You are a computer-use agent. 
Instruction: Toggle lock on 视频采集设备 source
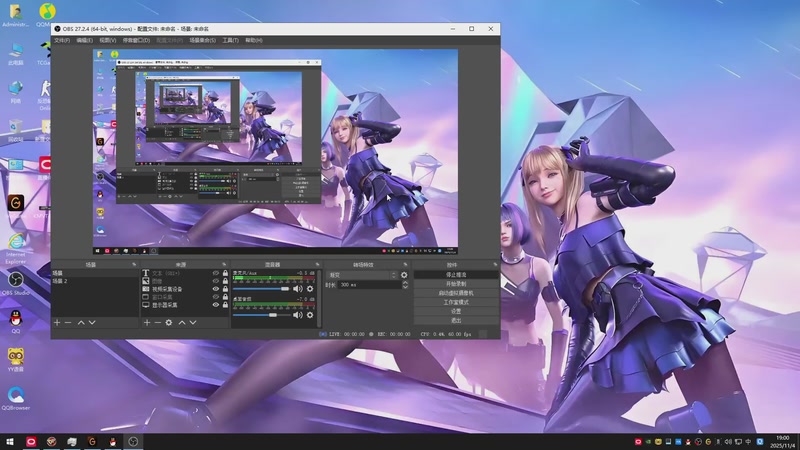pos(225,289)
